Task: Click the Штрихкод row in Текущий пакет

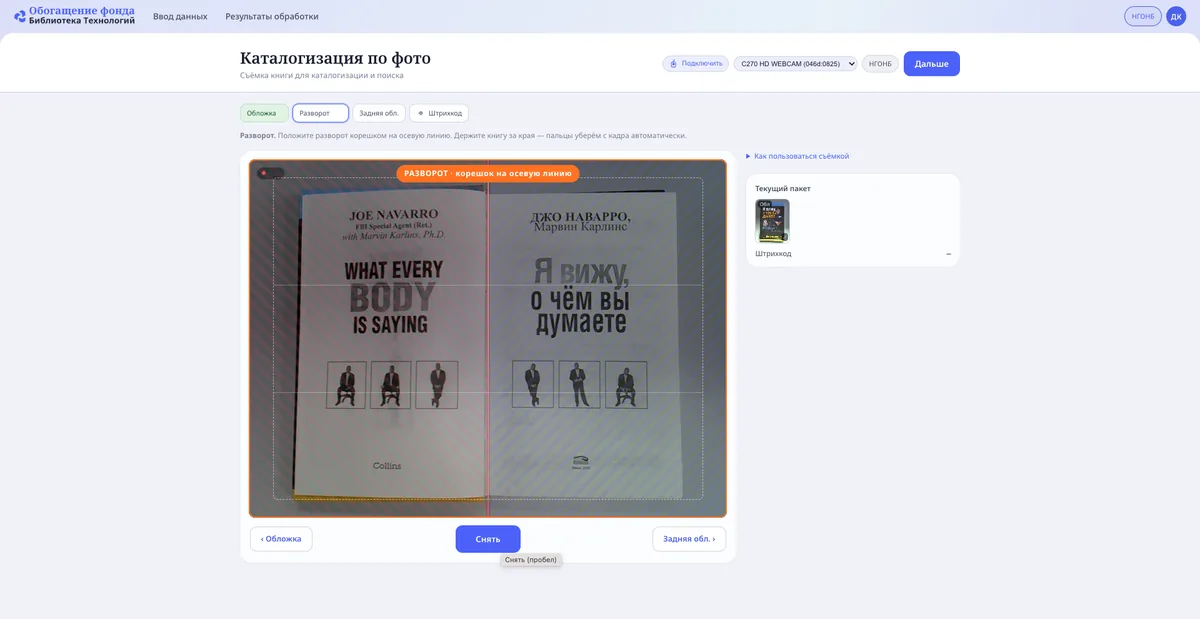Action: pos(853,254)
